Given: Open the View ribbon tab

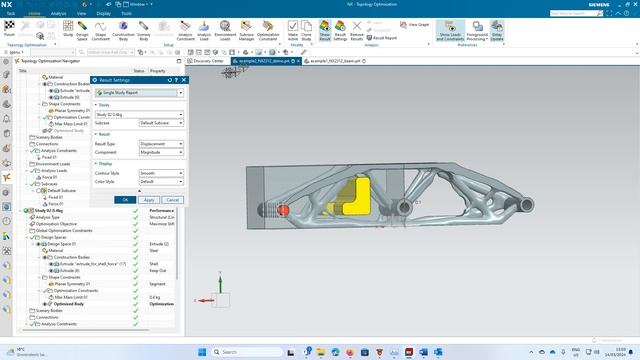Looking at the screenshot, I should pos(81,13).
